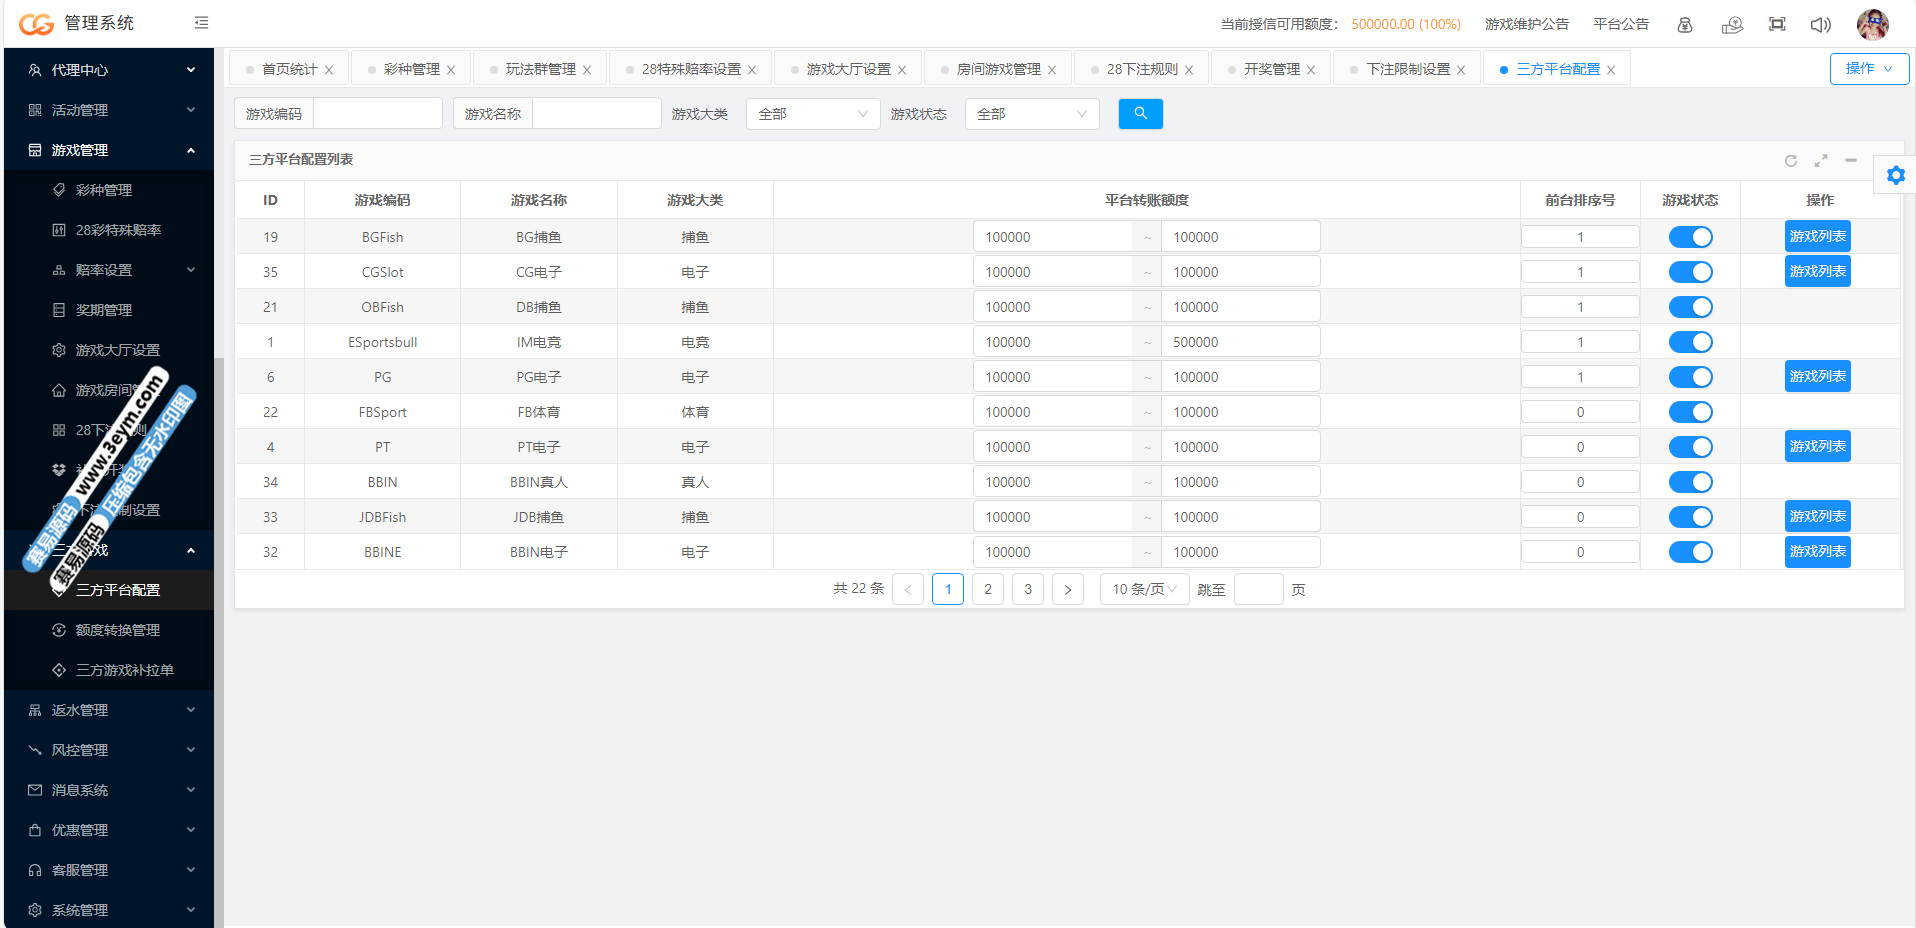The height and width of the screenshot is (928, 1916).
Task: Close the 首页统计 tab
Action: point(329,70)
